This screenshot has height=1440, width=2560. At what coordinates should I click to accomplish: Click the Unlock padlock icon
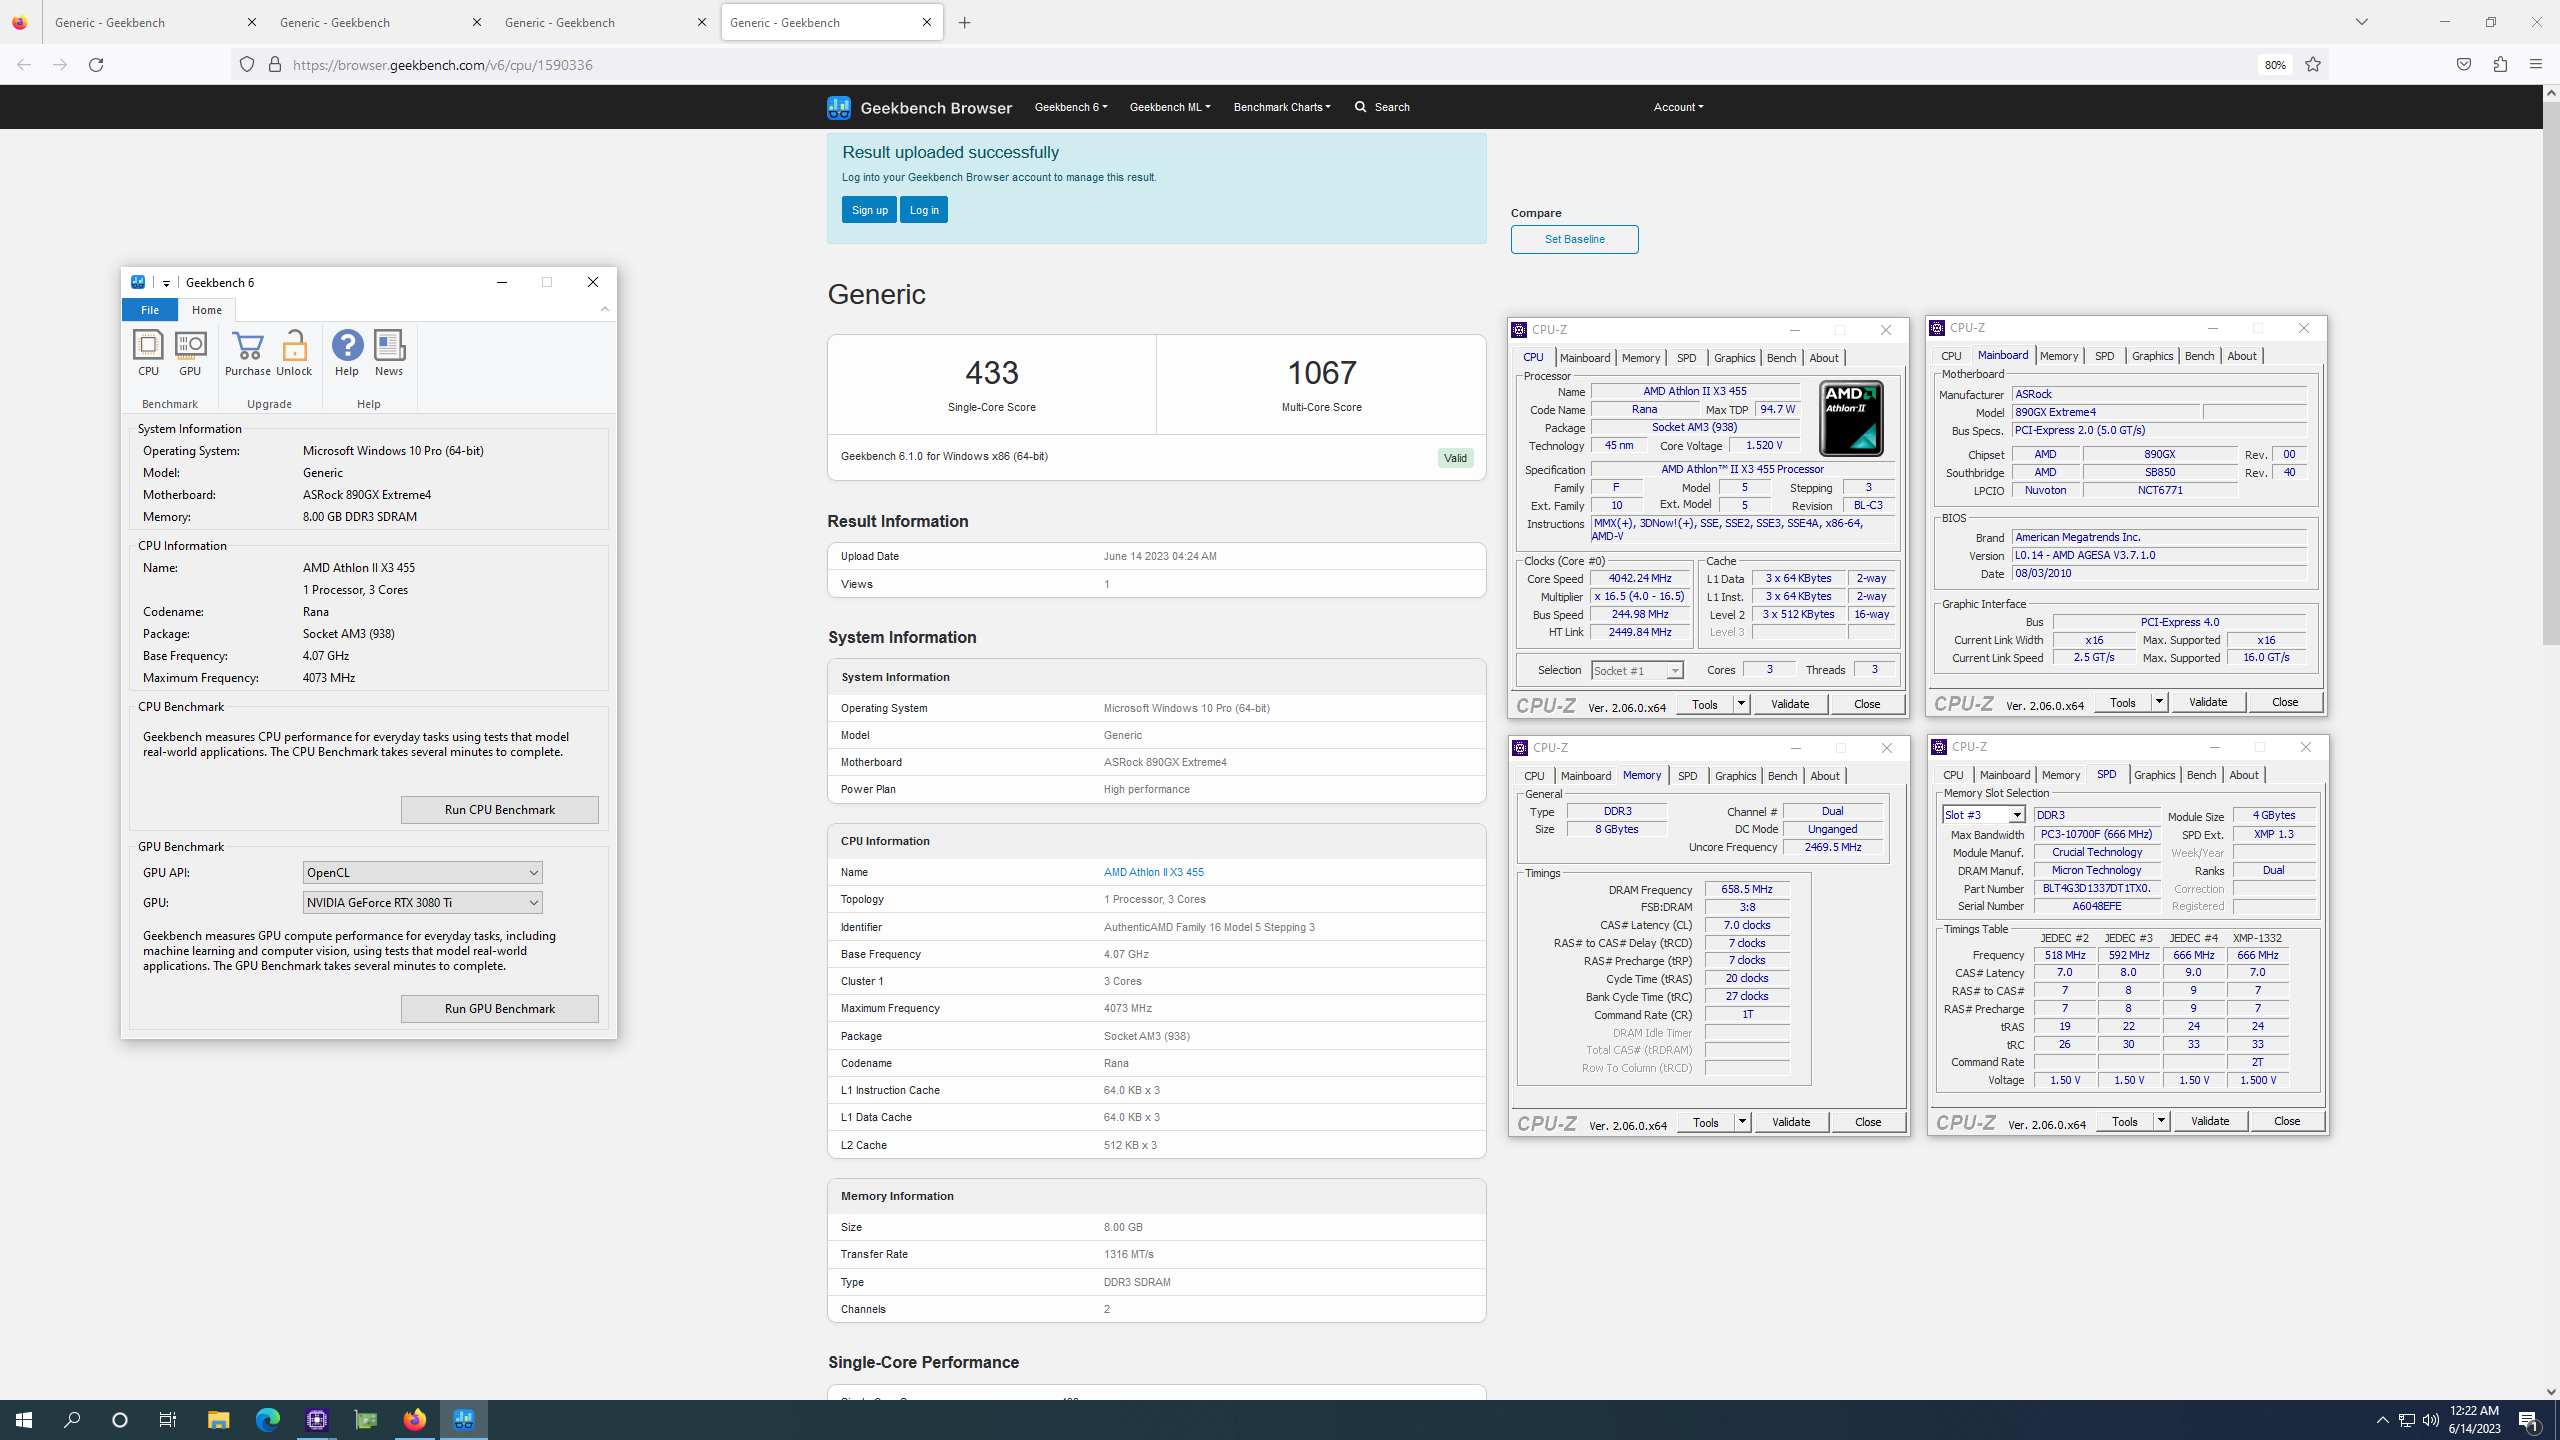[294, 354]
